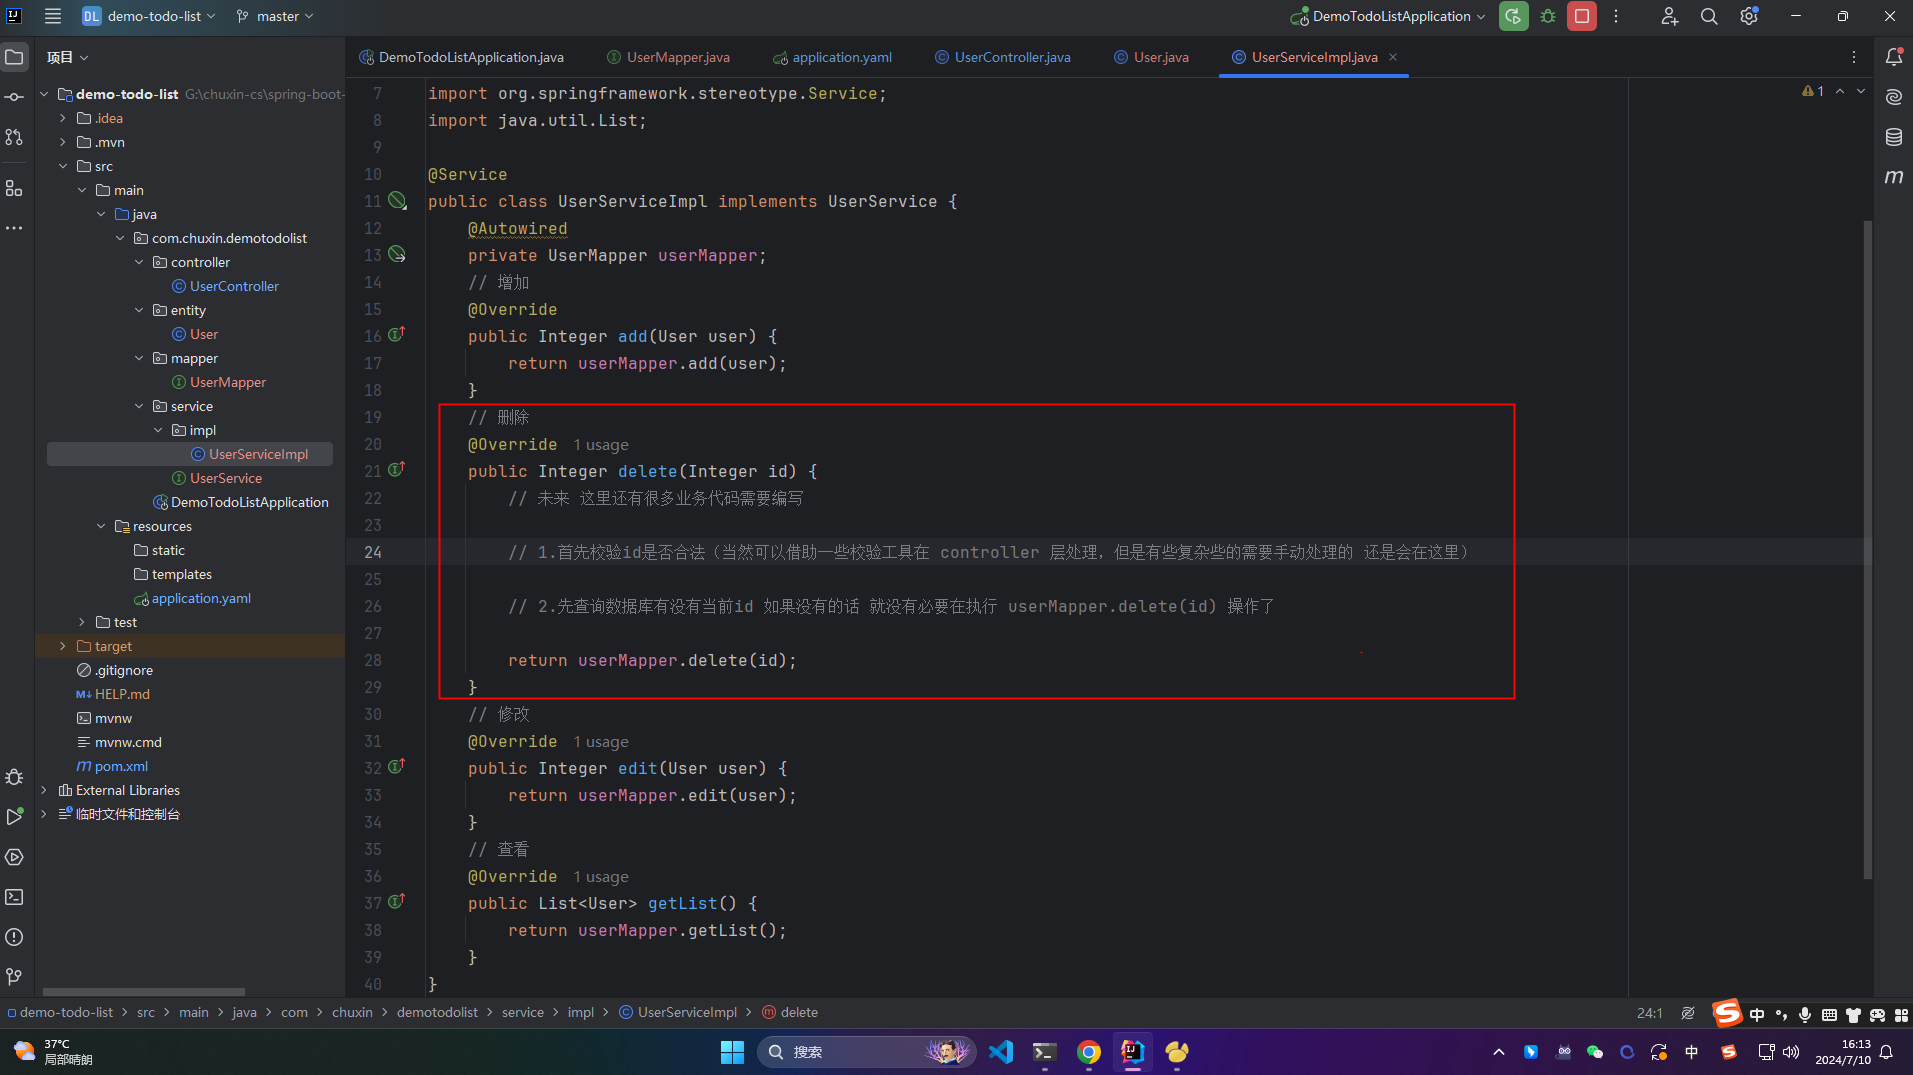Click the project tree horizontal scrollbar
This screenshot has height=1075, width=1913.
pos(144,992)
